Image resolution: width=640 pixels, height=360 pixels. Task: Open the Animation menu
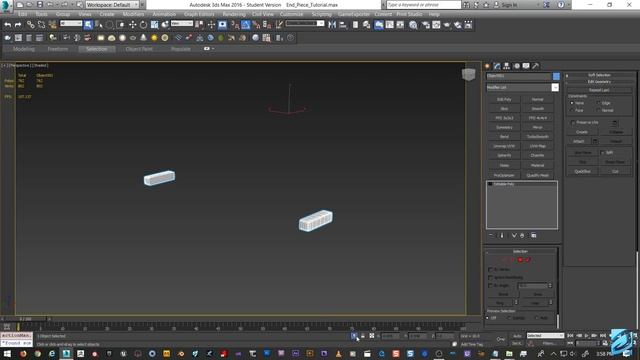164,14
